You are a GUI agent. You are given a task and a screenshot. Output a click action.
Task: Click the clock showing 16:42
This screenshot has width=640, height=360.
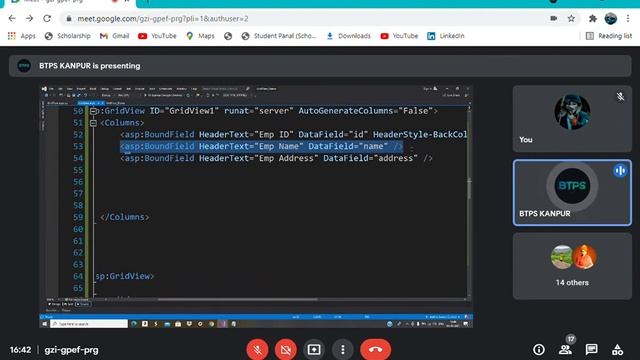(20, 350)
